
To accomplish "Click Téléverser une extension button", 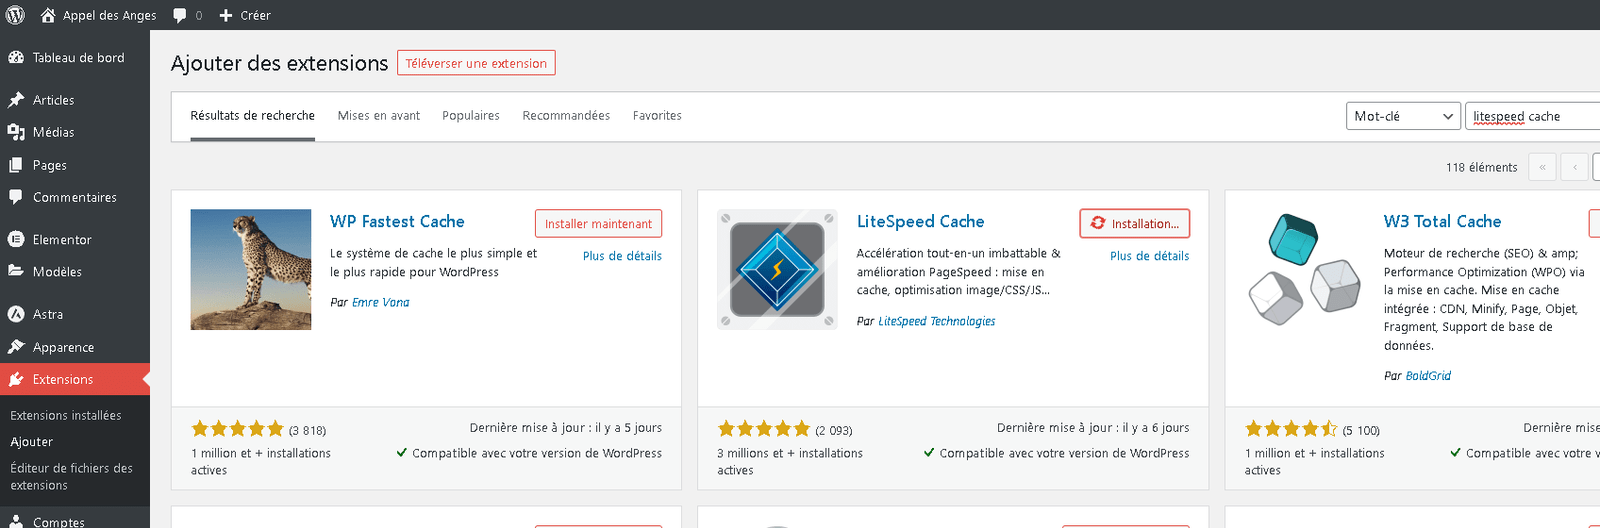I will click(476, 63).
